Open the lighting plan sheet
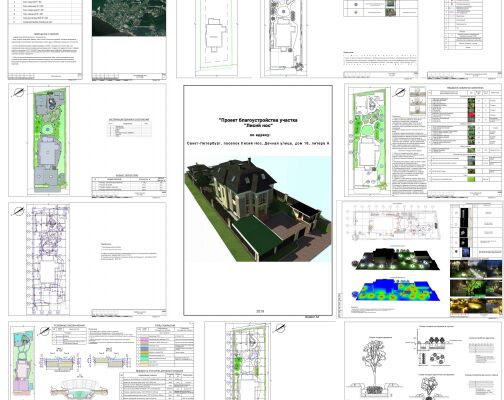This screenshot has height=400, width=504. pos(420,259)
